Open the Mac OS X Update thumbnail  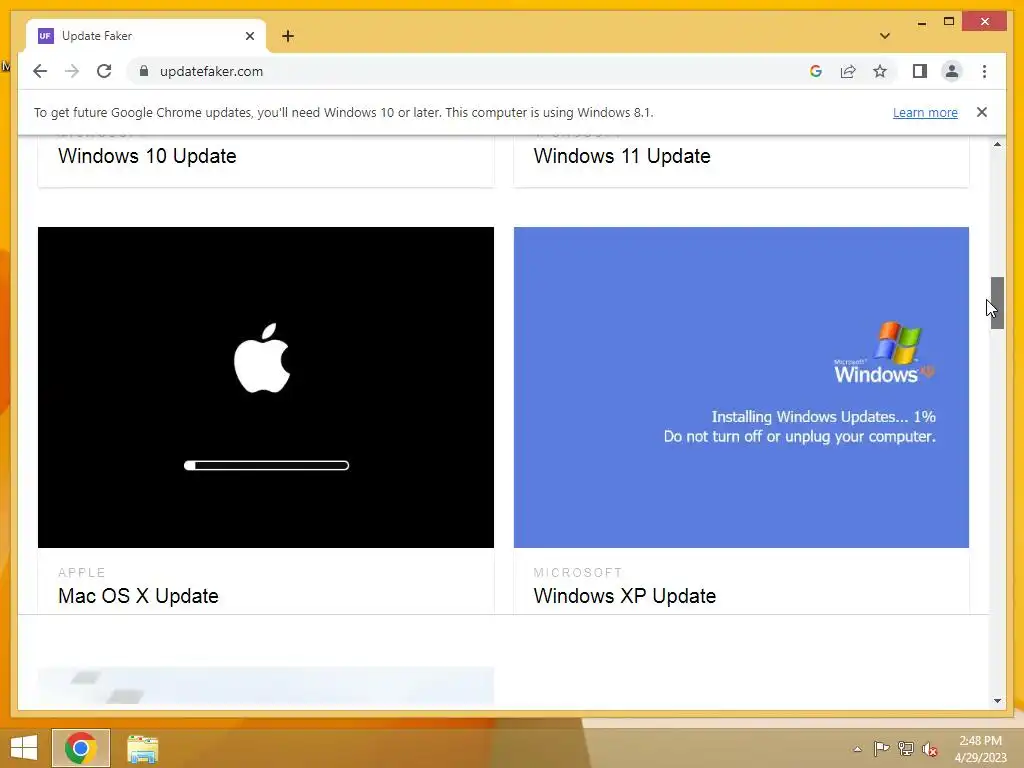point(266,387)
